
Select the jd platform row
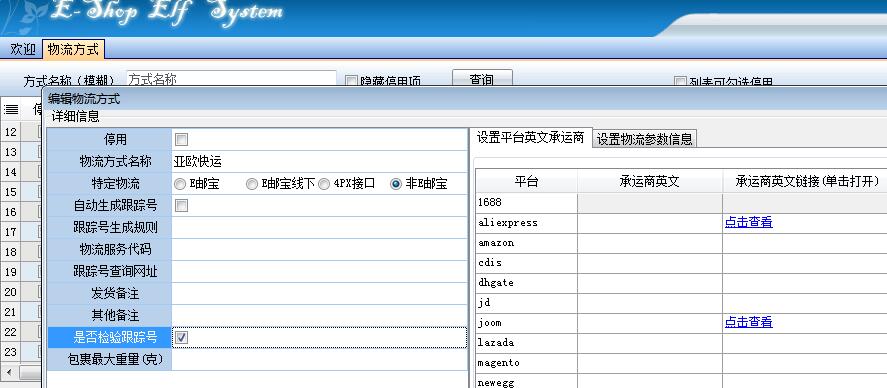(526, 303)
